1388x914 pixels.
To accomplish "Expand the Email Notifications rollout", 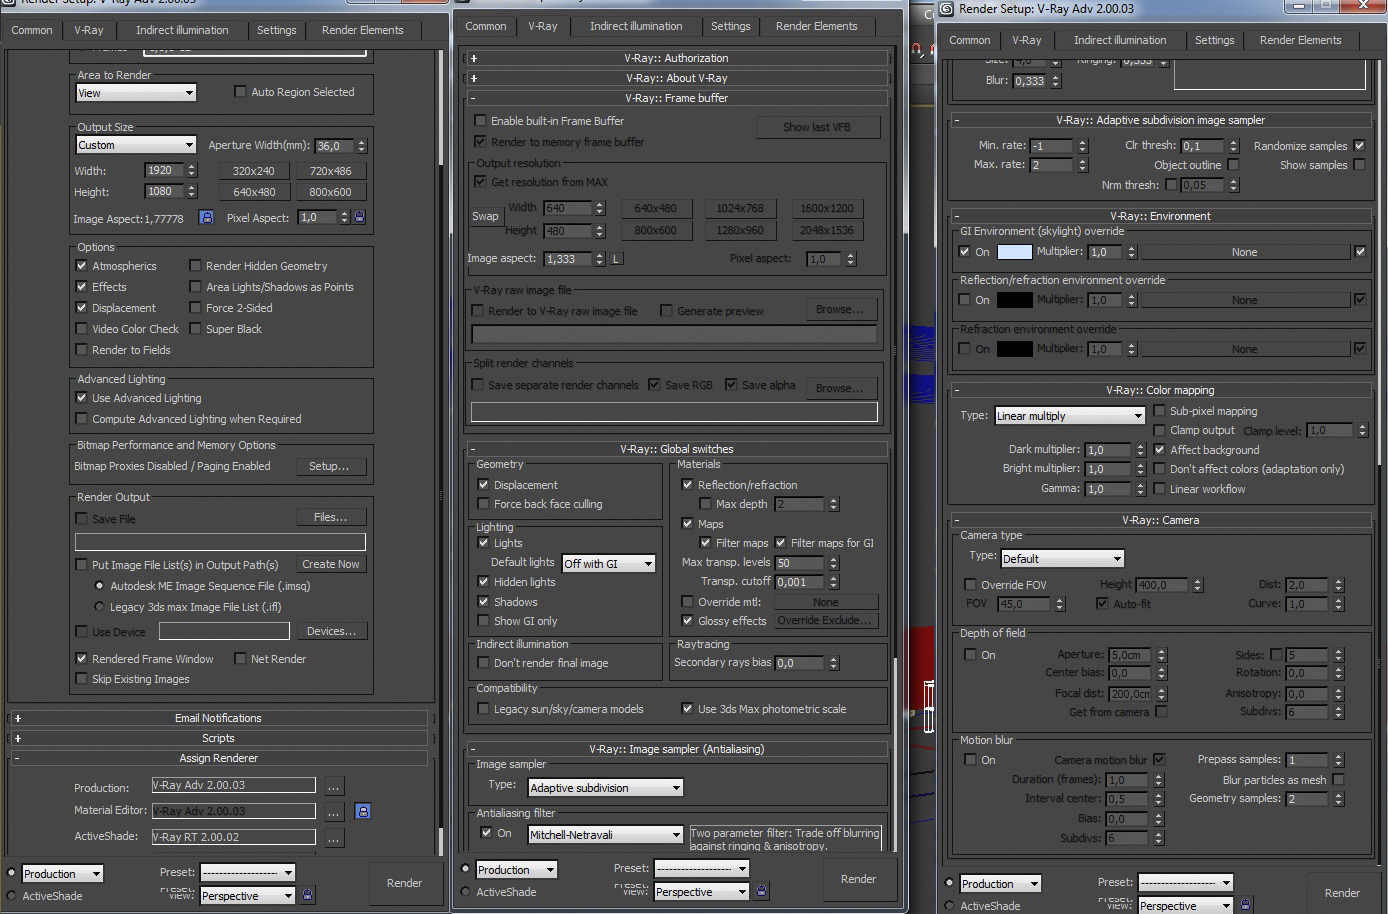I will pos(218,718).
